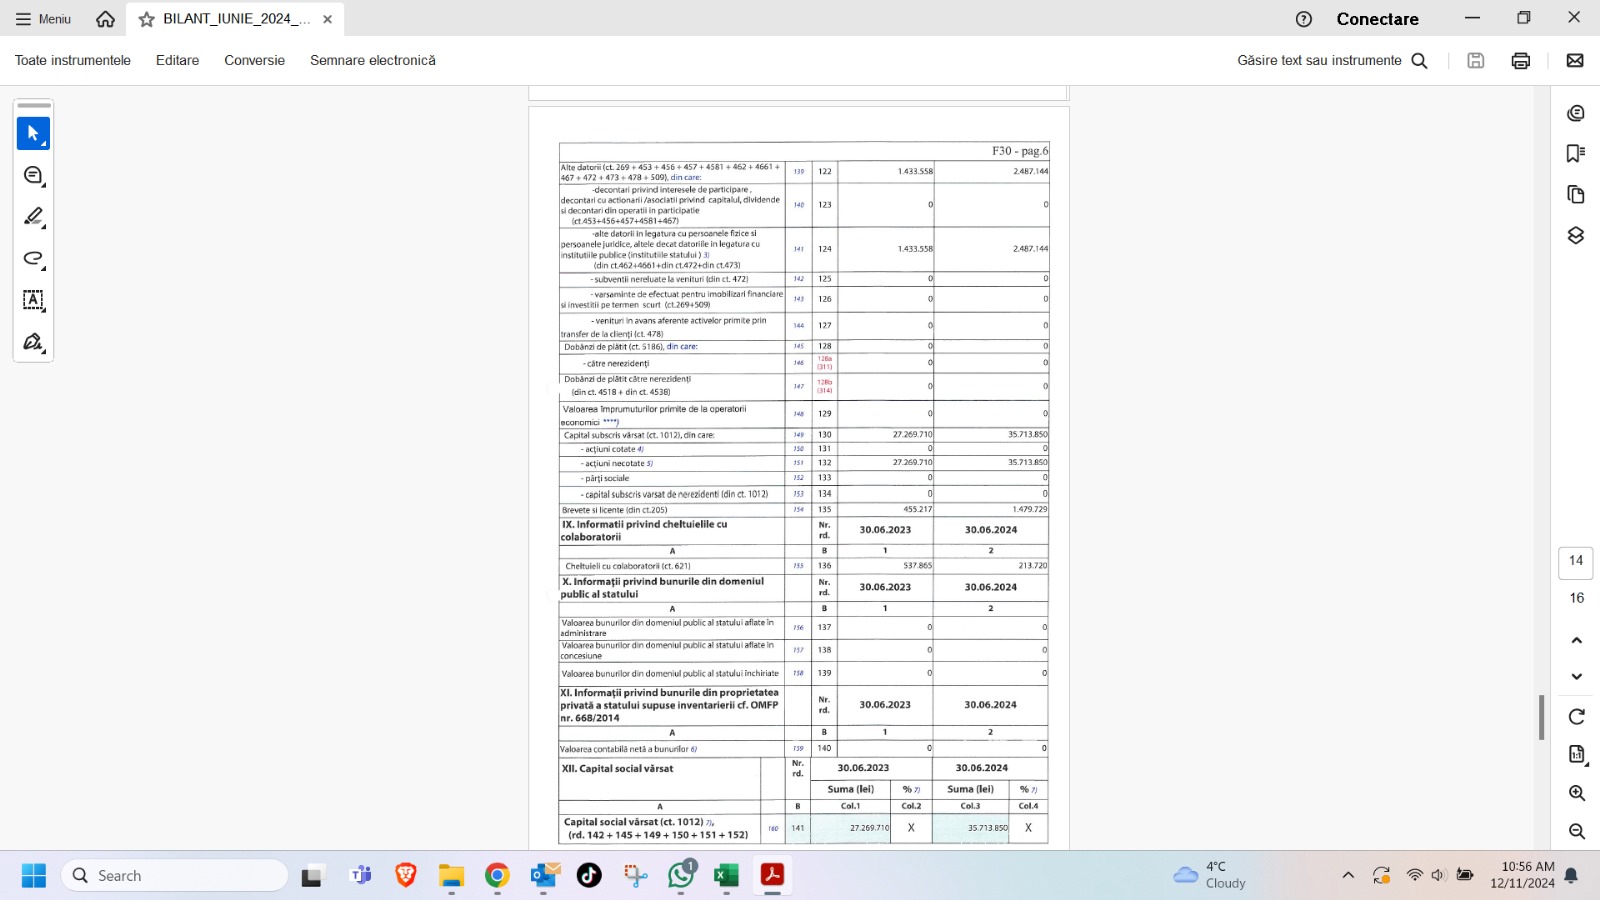Expand hidden system tray icons

click(x=1348, y=876)
